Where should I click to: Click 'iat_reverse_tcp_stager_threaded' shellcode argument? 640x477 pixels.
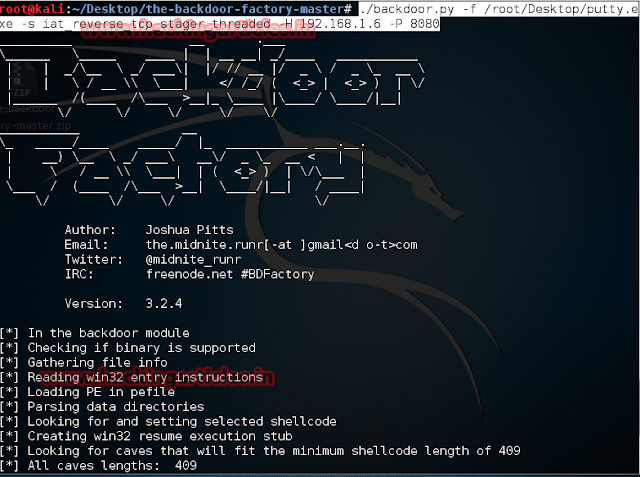click(156, 24)
